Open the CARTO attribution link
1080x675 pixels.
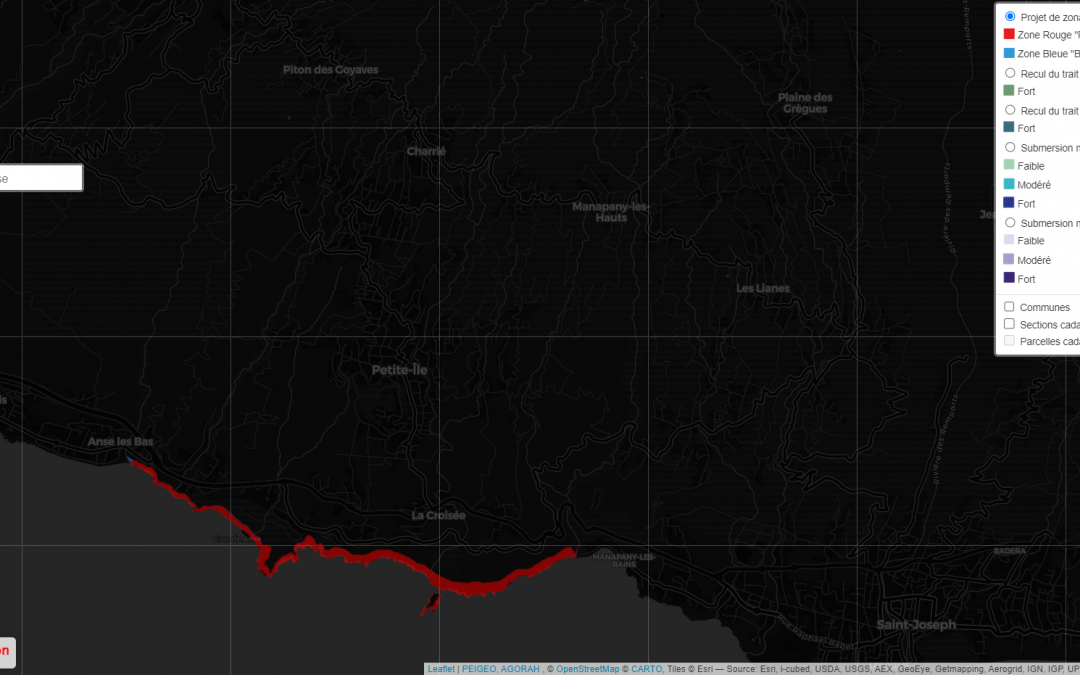[x=645, y=669]
